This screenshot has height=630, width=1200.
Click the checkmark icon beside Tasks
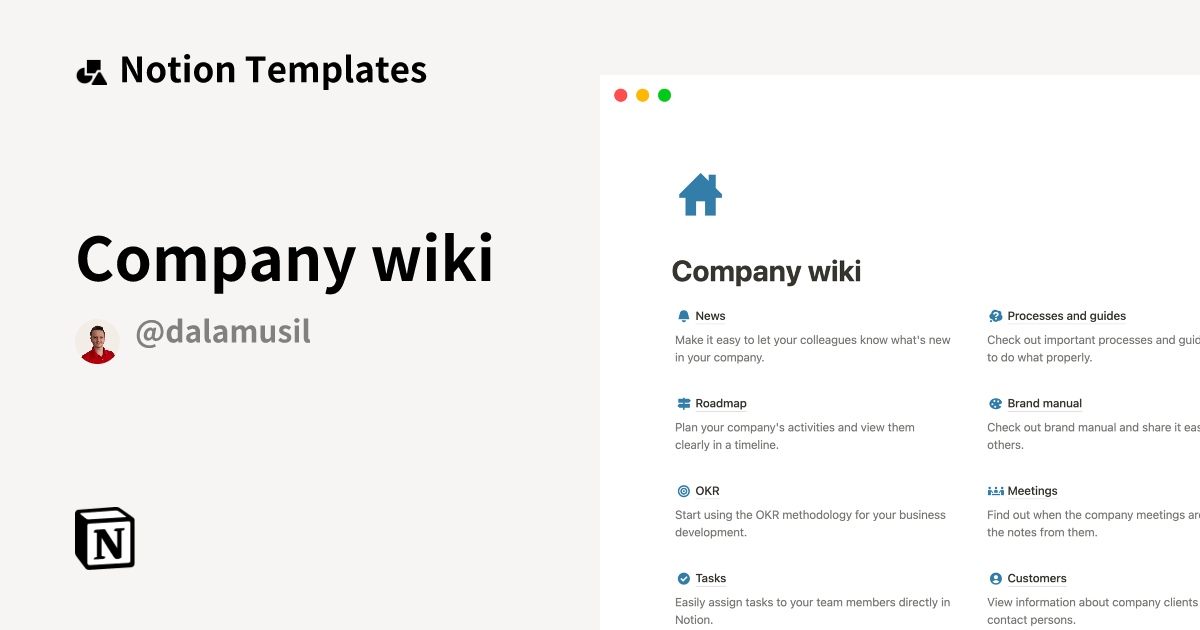pyautogui.click(x=684, y=579)
